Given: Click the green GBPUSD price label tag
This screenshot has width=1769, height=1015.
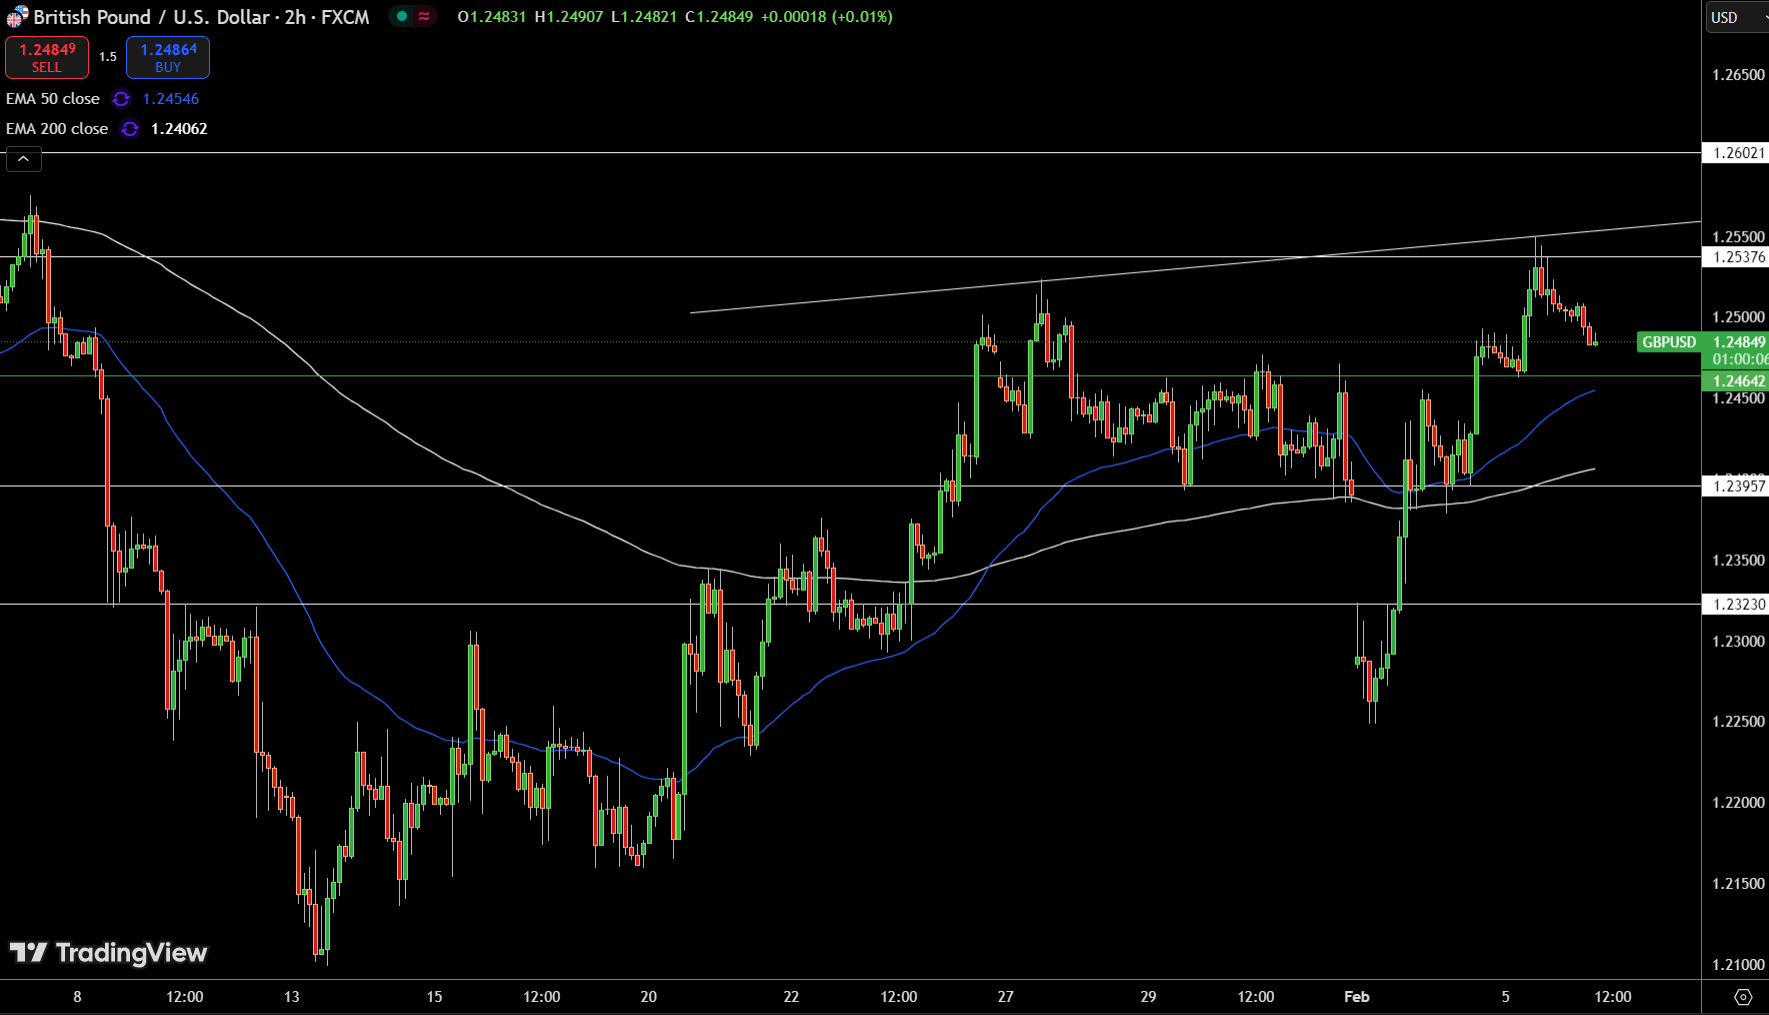Looking at the screenshot, I should pos(1669,342).
